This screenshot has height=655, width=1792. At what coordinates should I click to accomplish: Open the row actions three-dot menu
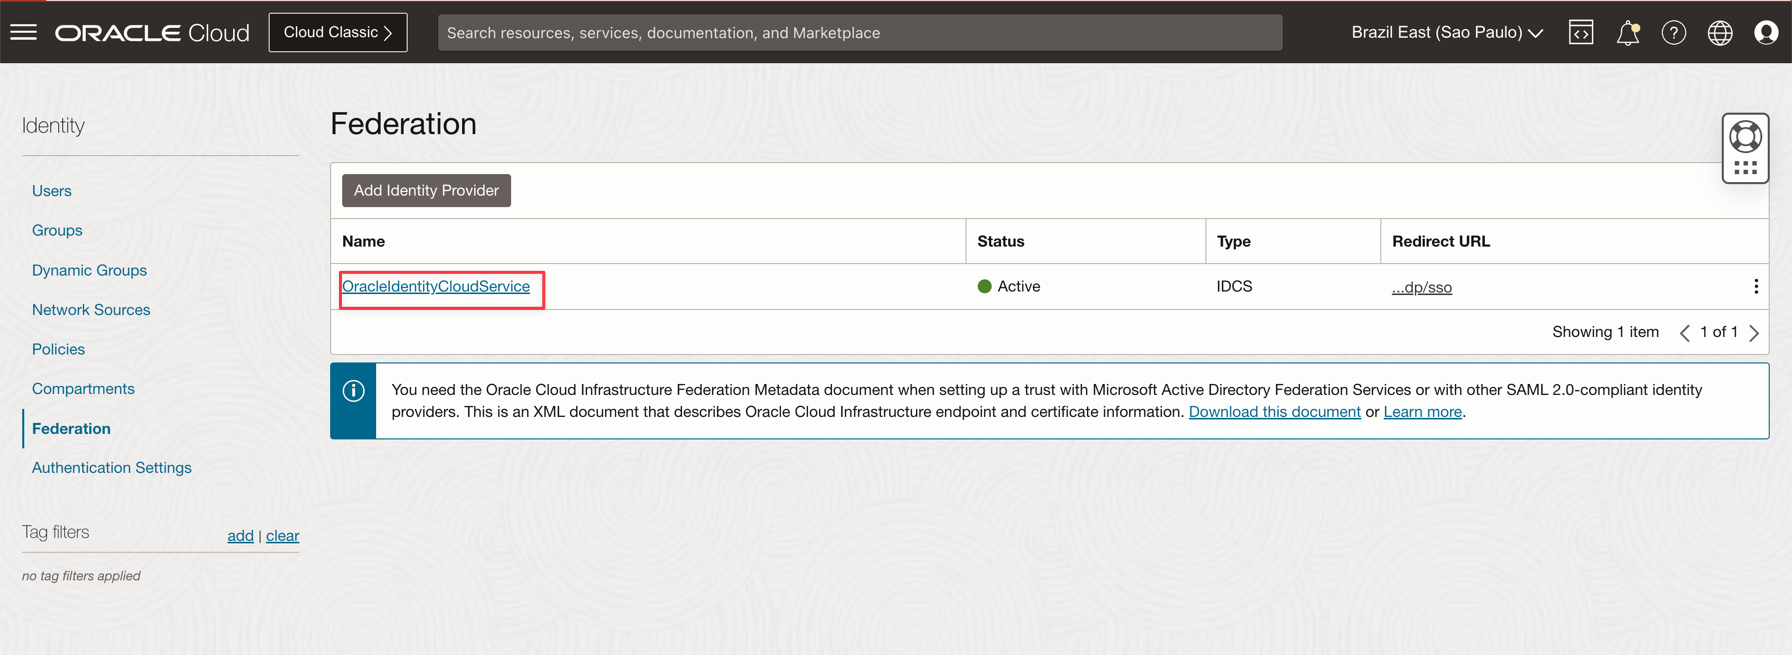(x=1756, y=287)
